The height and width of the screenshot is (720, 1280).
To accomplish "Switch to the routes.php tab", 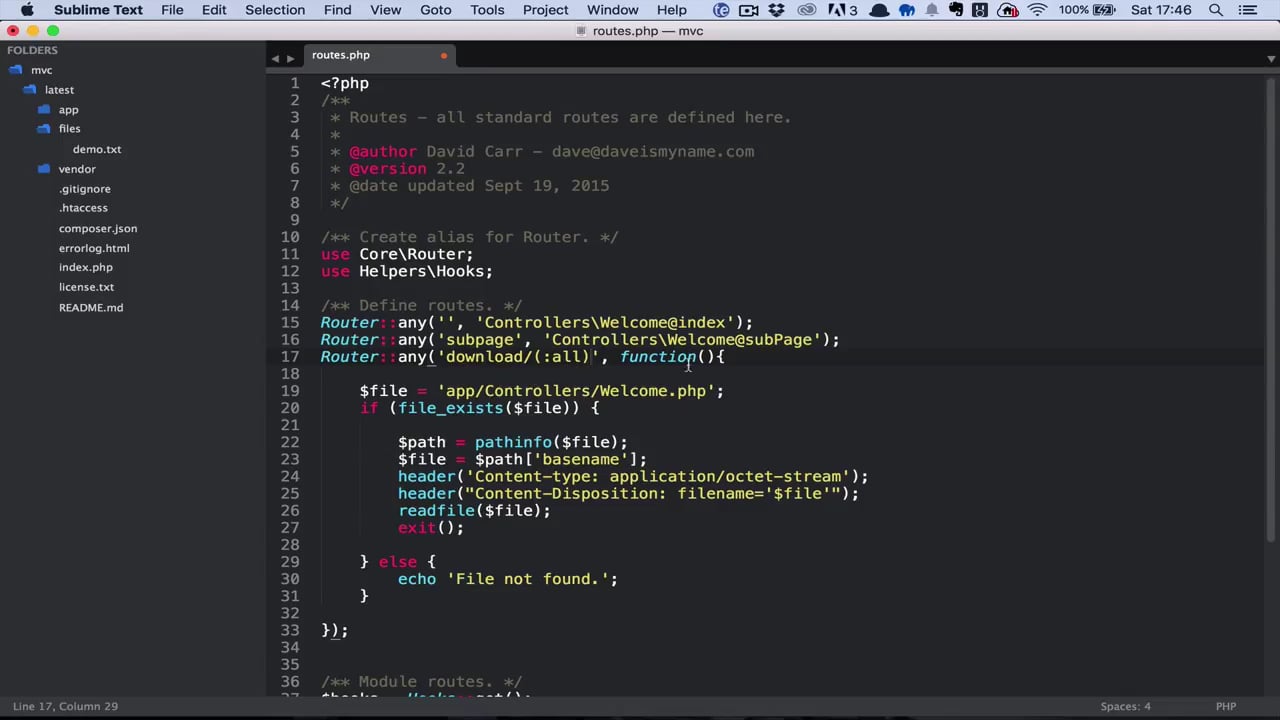I will (378, 55).
